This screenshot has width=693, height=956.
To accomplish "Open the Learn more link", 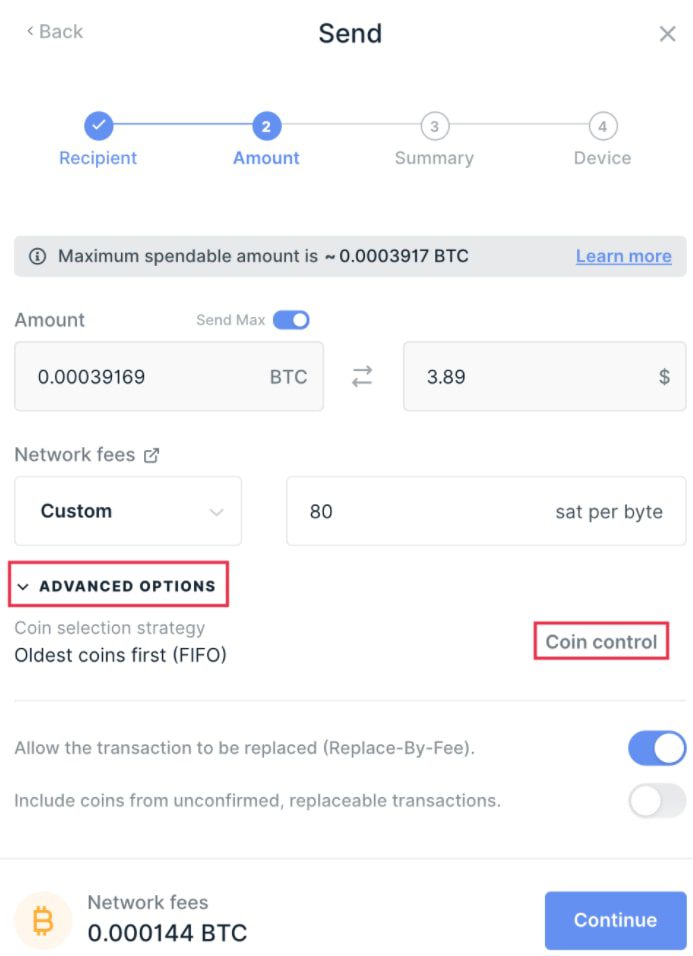I will coord(624,256).
